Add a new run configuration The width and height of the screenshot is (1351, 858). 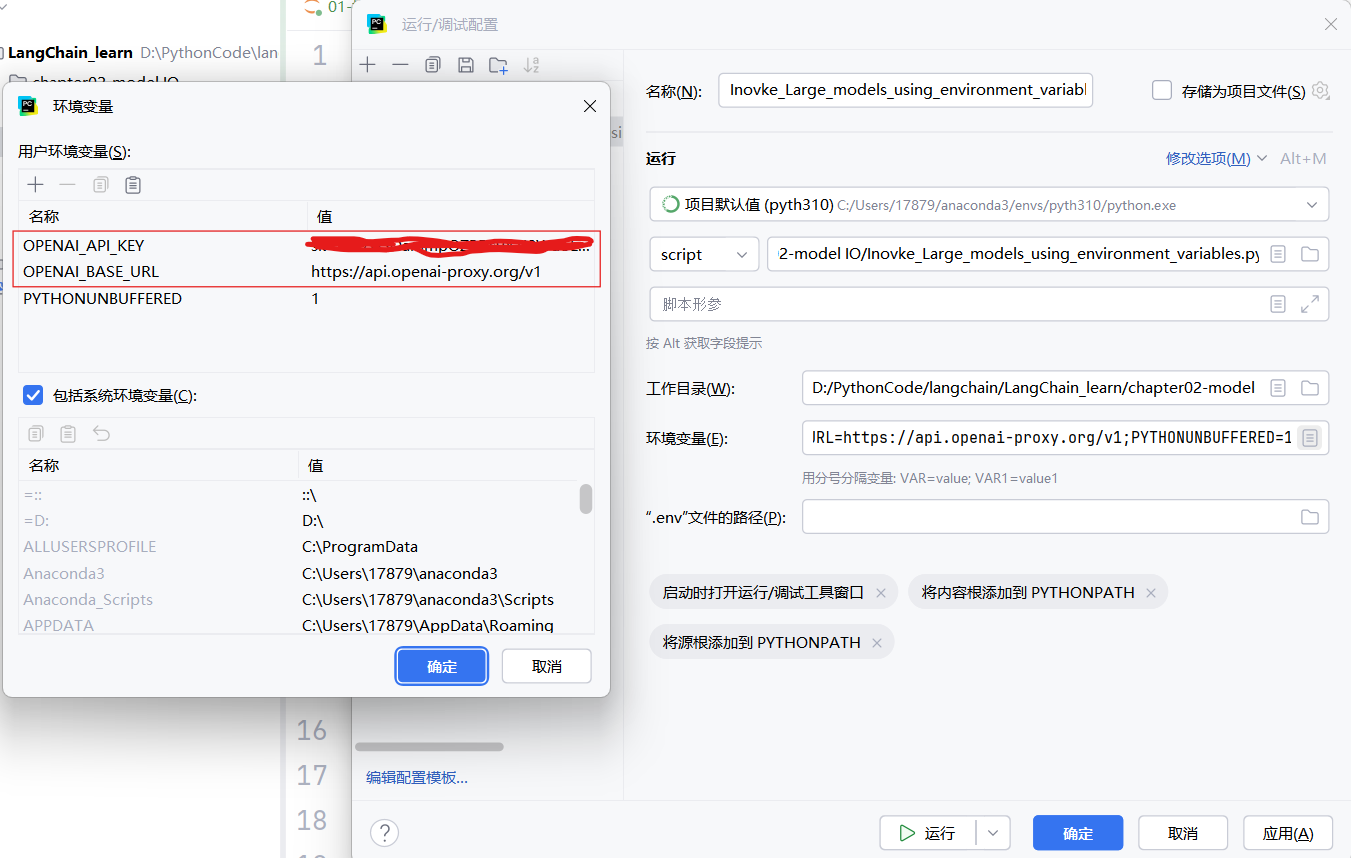367,65
